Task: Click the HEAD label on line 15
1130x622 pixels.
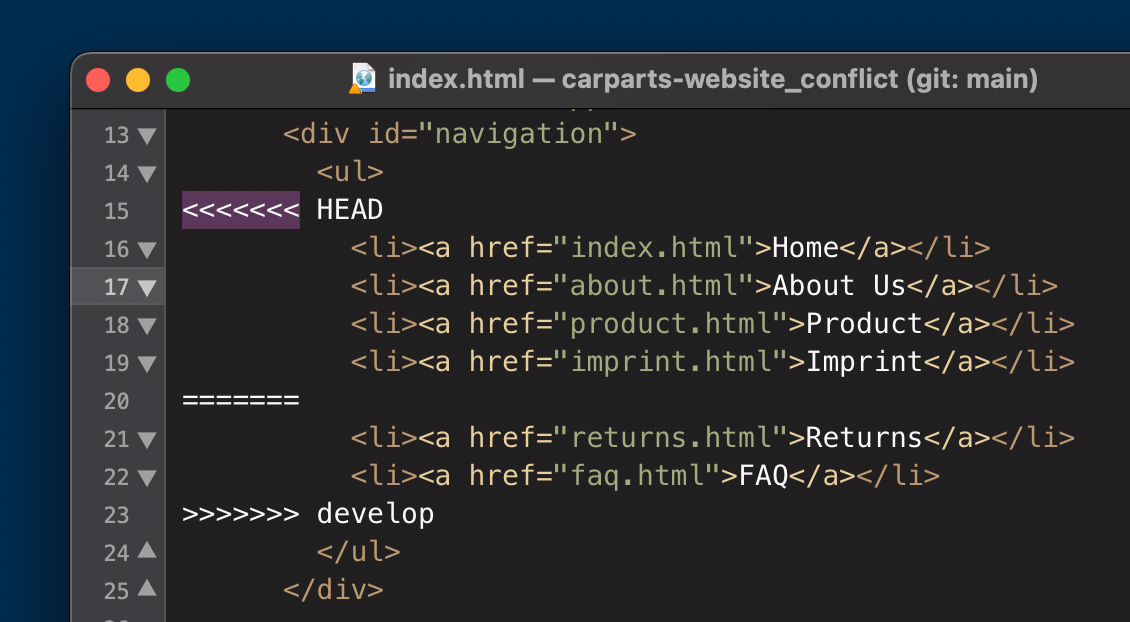Action: tap(350, 210)
